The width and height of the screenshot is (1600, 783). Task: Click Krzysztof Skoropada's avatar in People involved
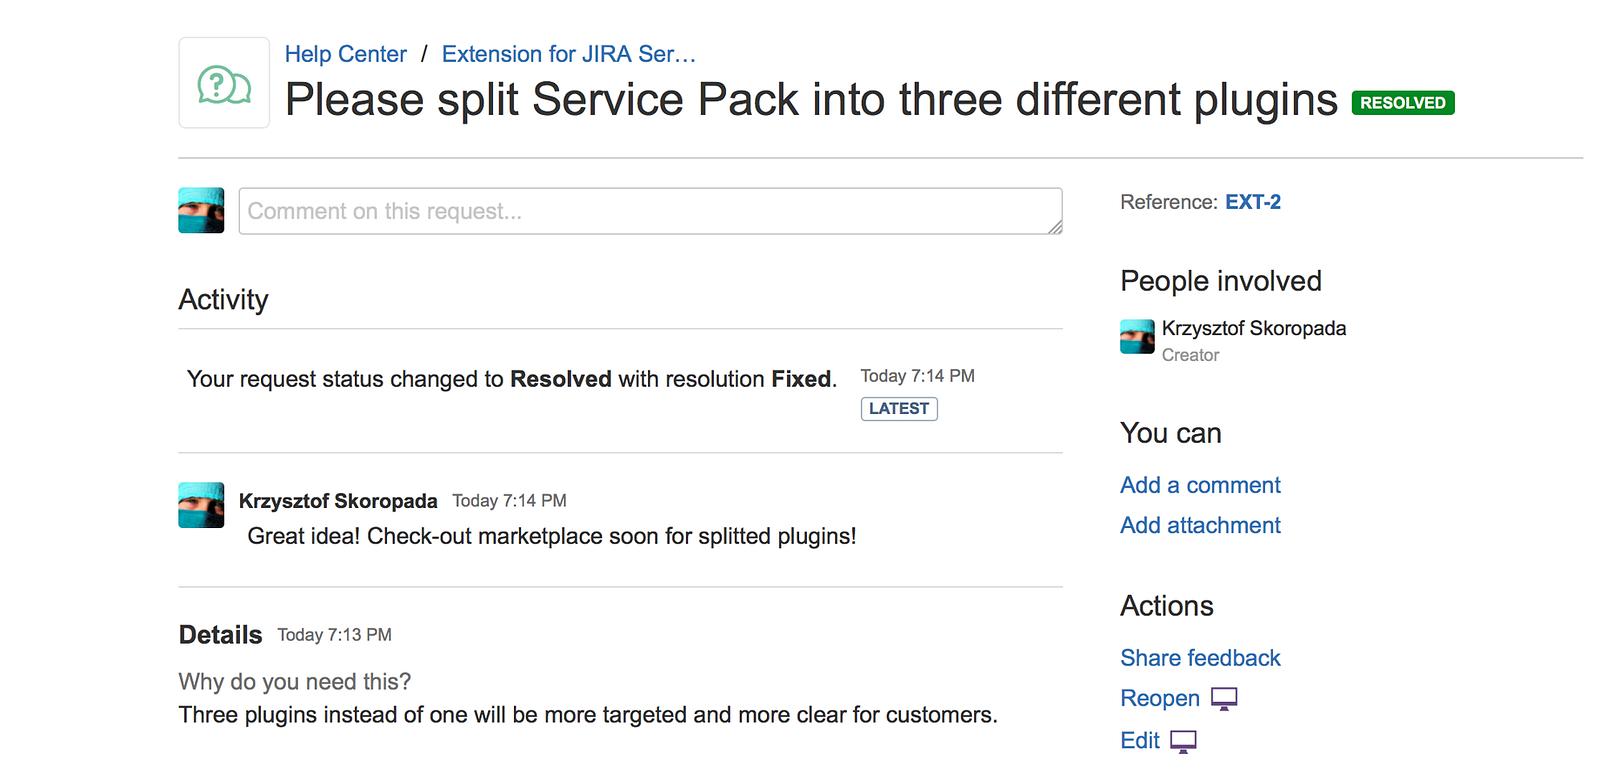[1137, 337]
